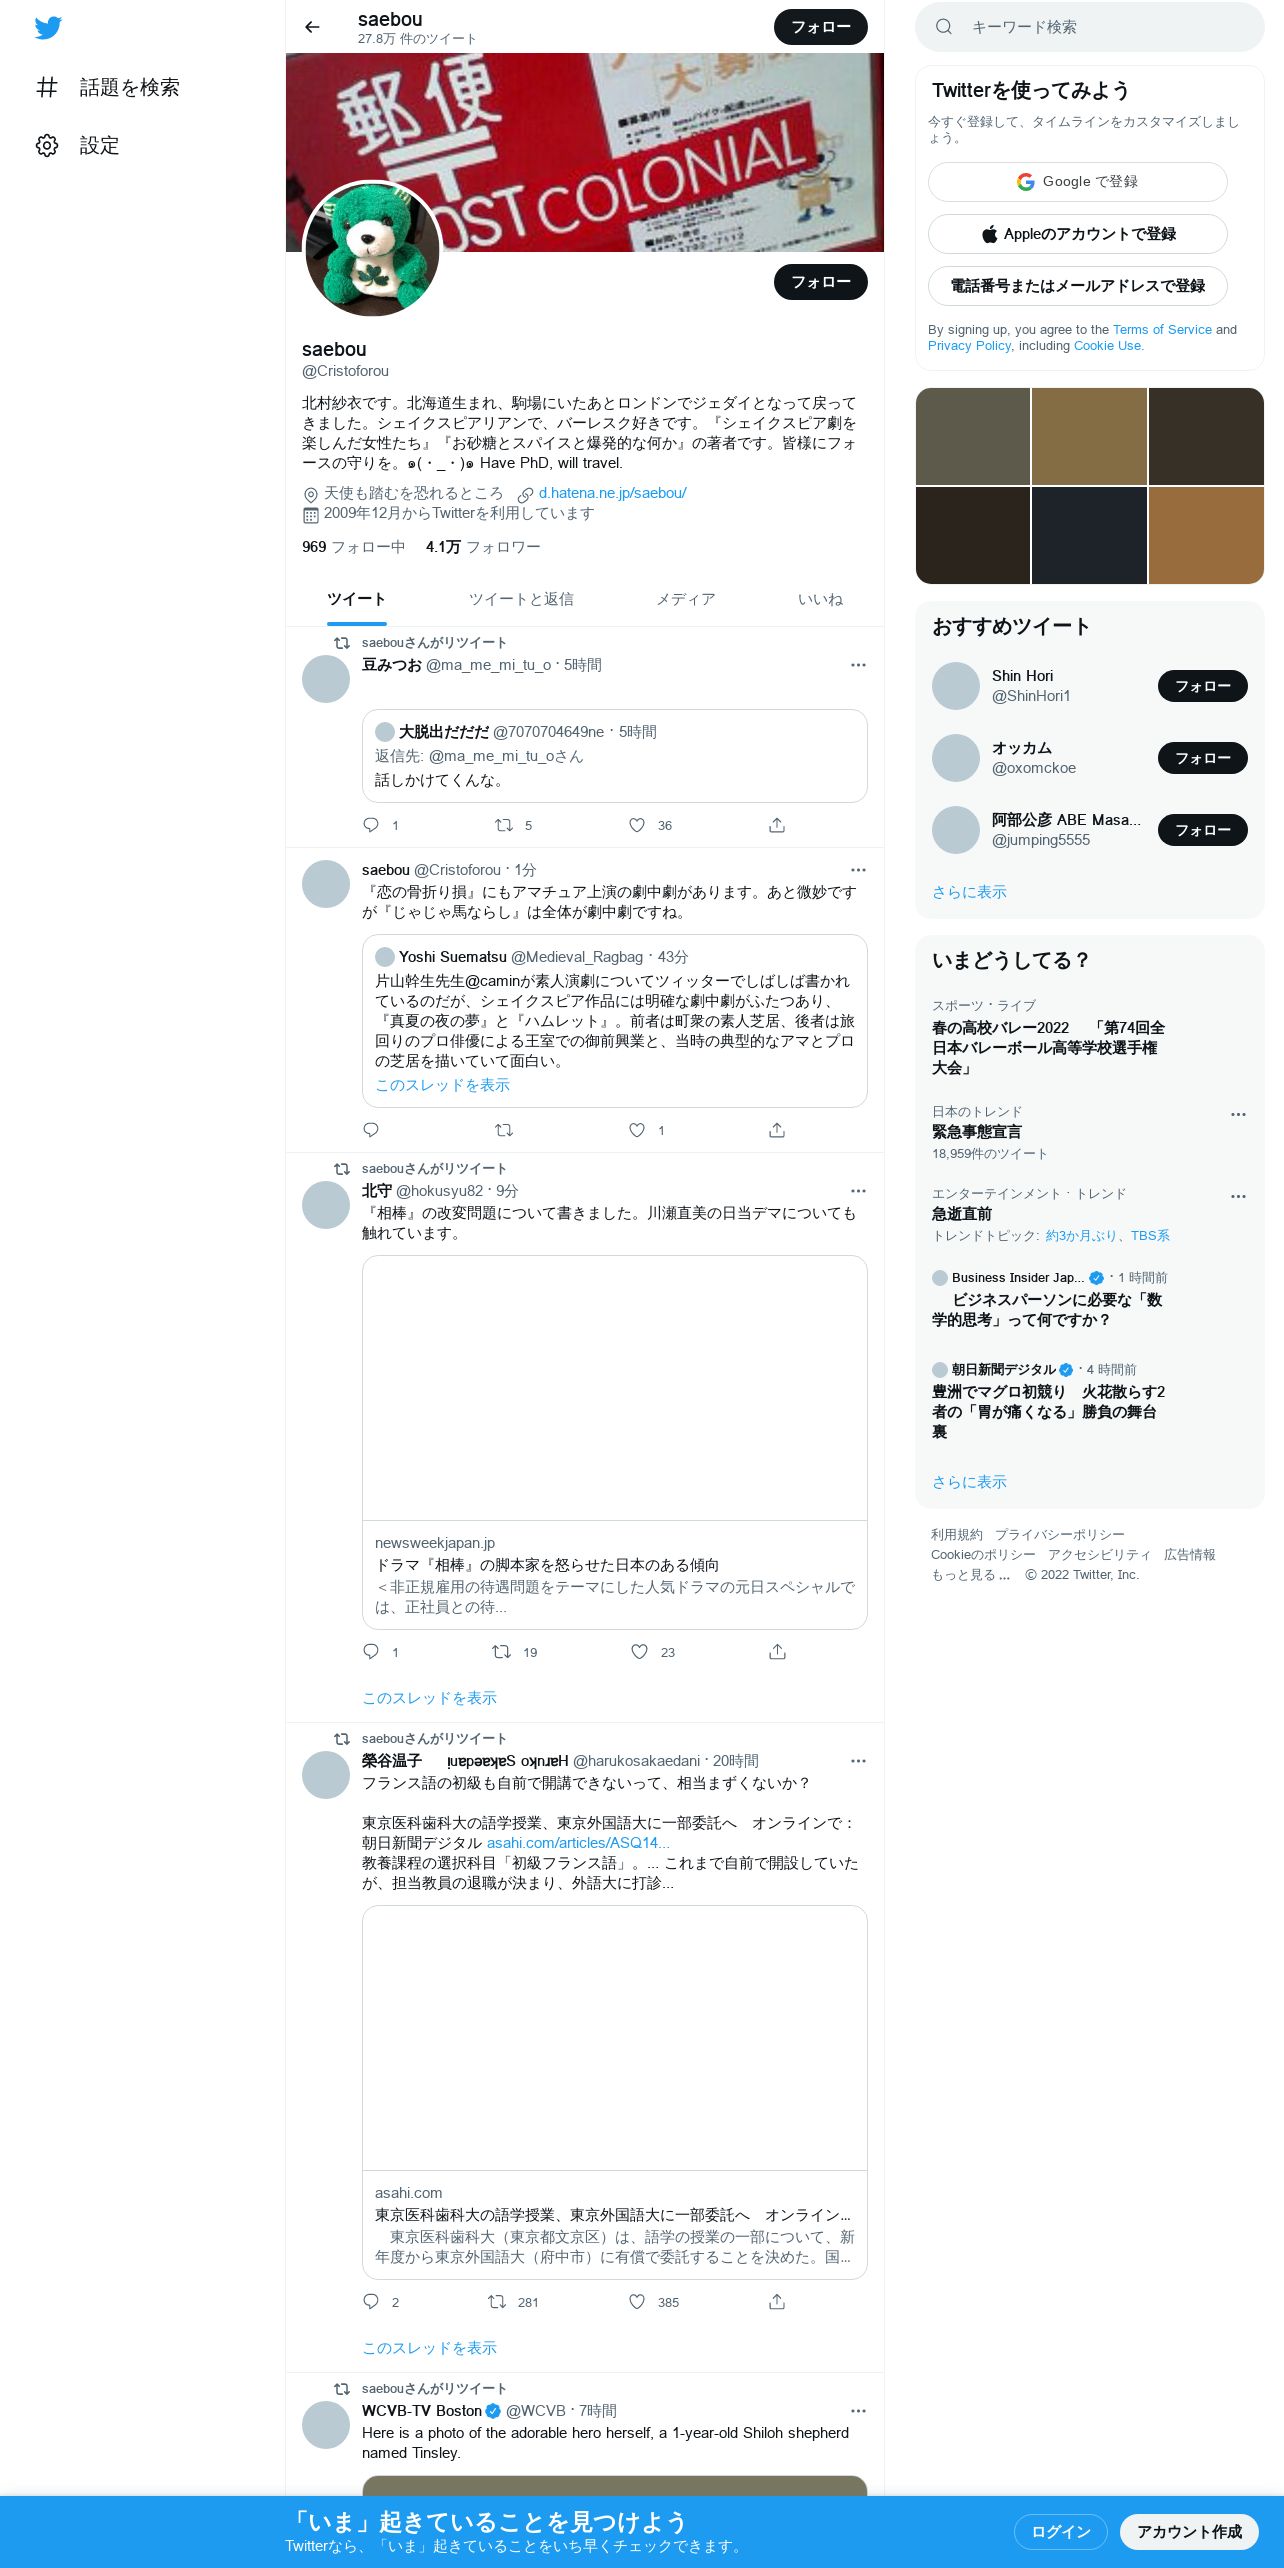Screen dimensions: 1284x2568
Task: Follow saebou via the header フォロー button
Action: 821,27
